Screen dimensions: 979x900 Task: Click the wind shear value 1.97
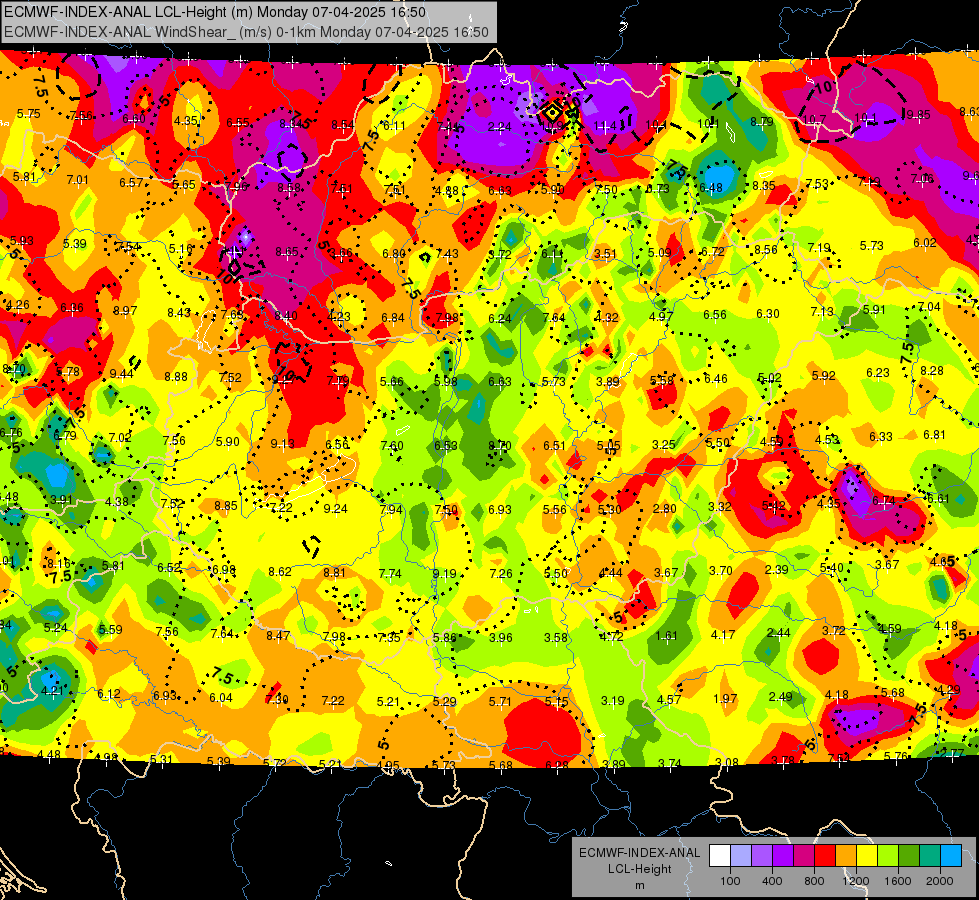(x=725, y=698)
